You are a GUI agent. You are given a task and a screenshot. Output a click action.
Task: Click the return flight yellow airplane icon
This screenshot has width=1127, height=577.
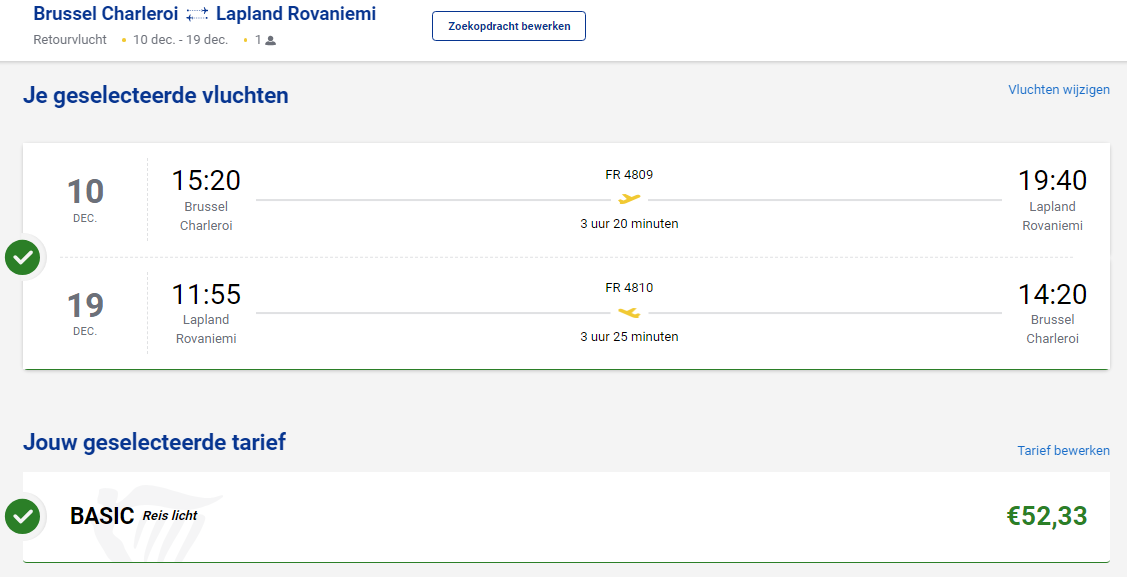pos(629,312)
